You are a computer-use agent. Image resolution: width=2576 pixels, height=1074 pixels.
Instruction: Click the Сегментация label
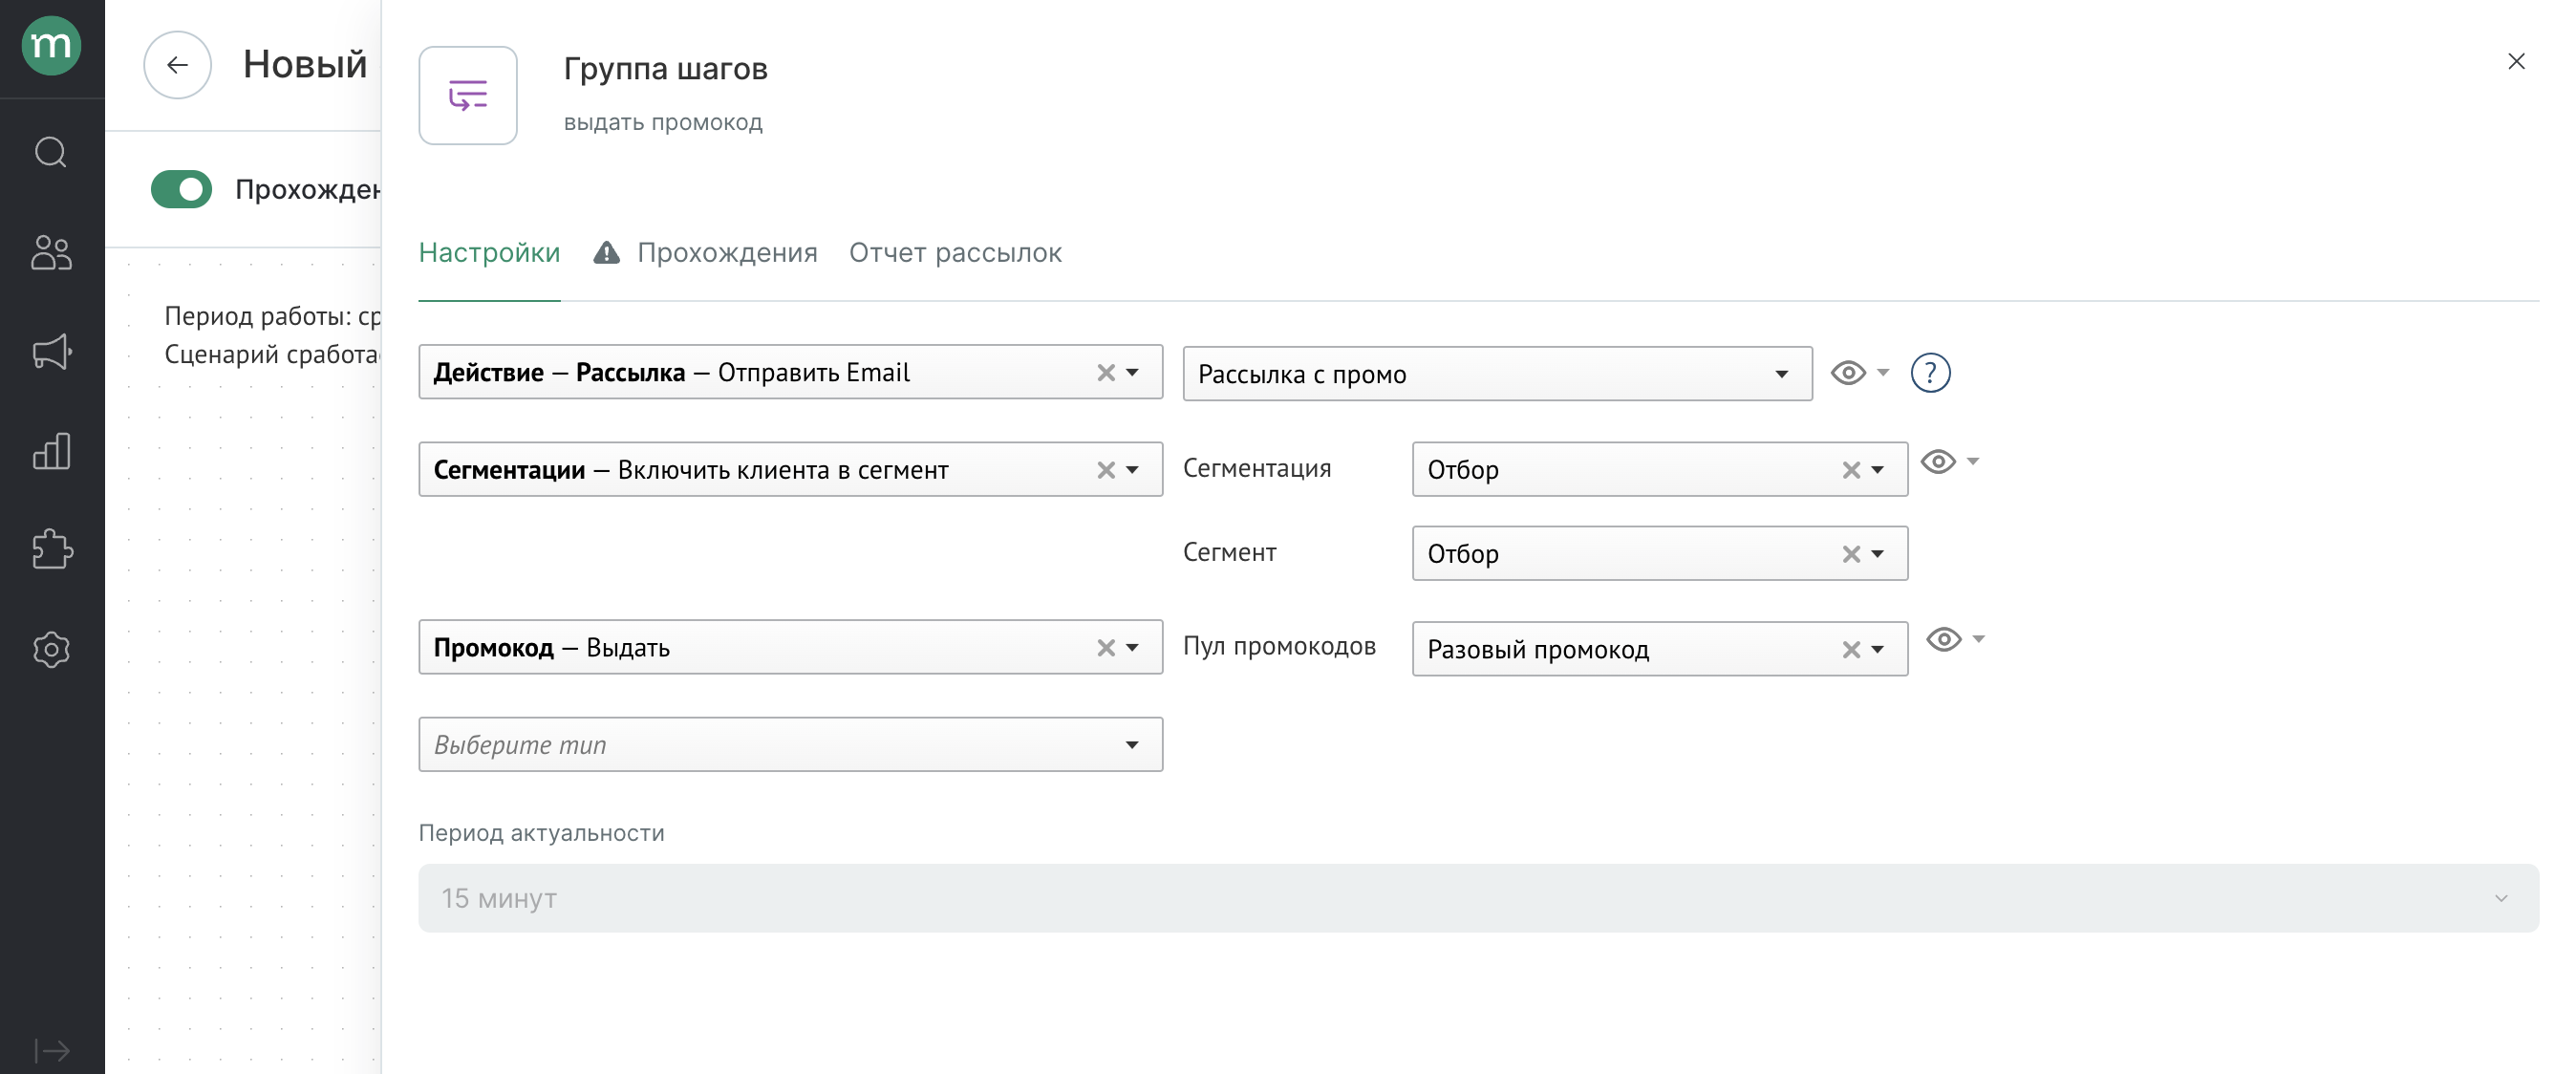pos(1257,468)
